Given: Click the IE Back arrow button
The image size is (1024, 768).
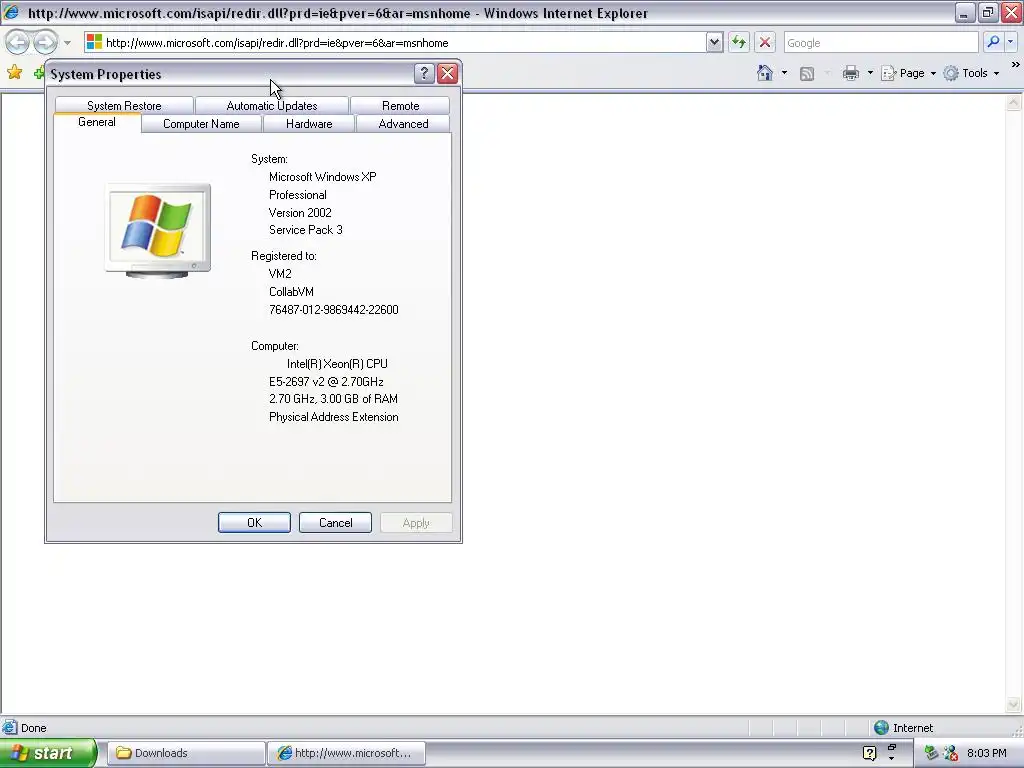Looking at the screenshot, I should [18, 43].
